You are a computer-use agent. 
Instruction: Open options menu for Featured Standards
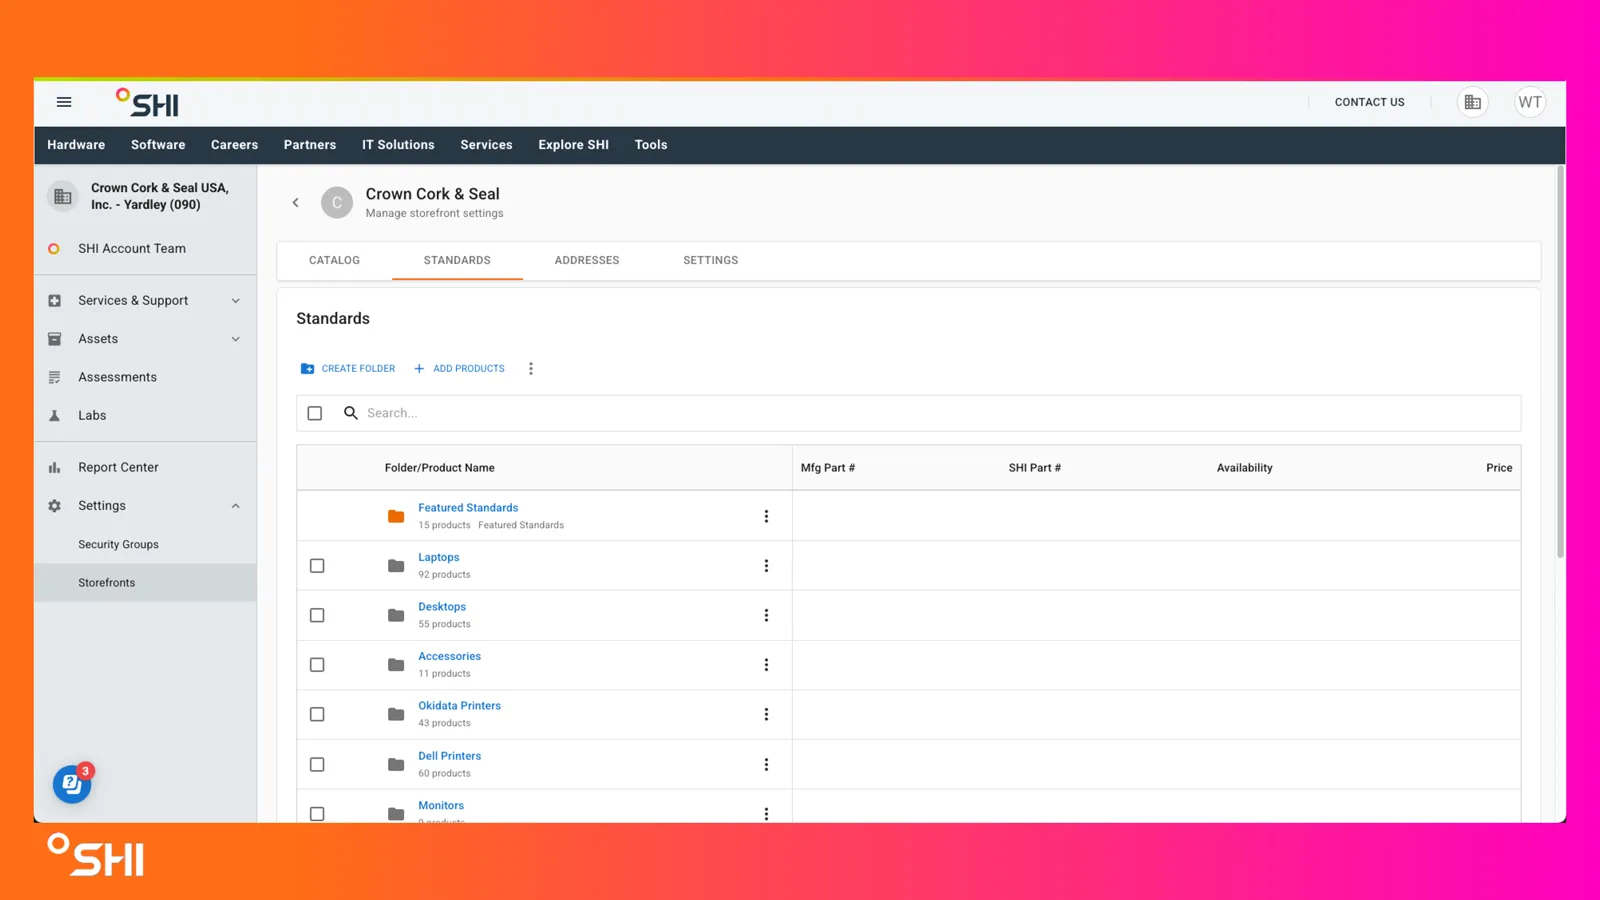[766, 516]
